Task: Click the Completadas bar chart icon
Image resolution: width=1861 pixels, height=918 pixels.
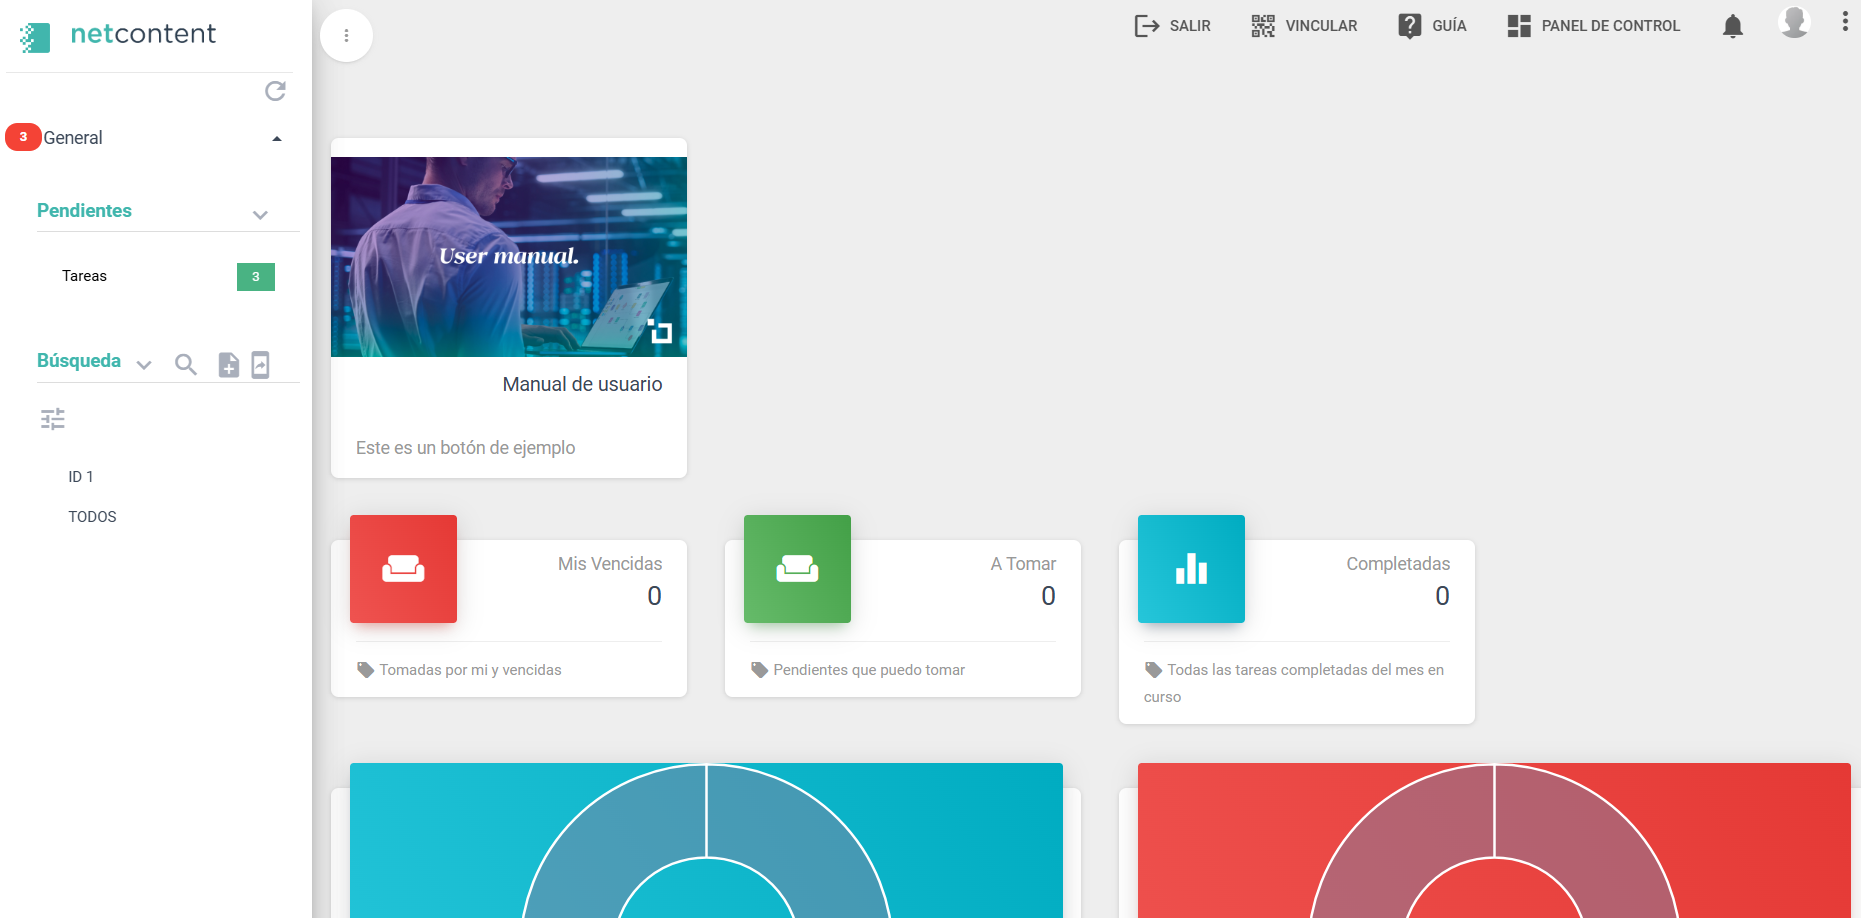Action: [x=1191, y=569]
